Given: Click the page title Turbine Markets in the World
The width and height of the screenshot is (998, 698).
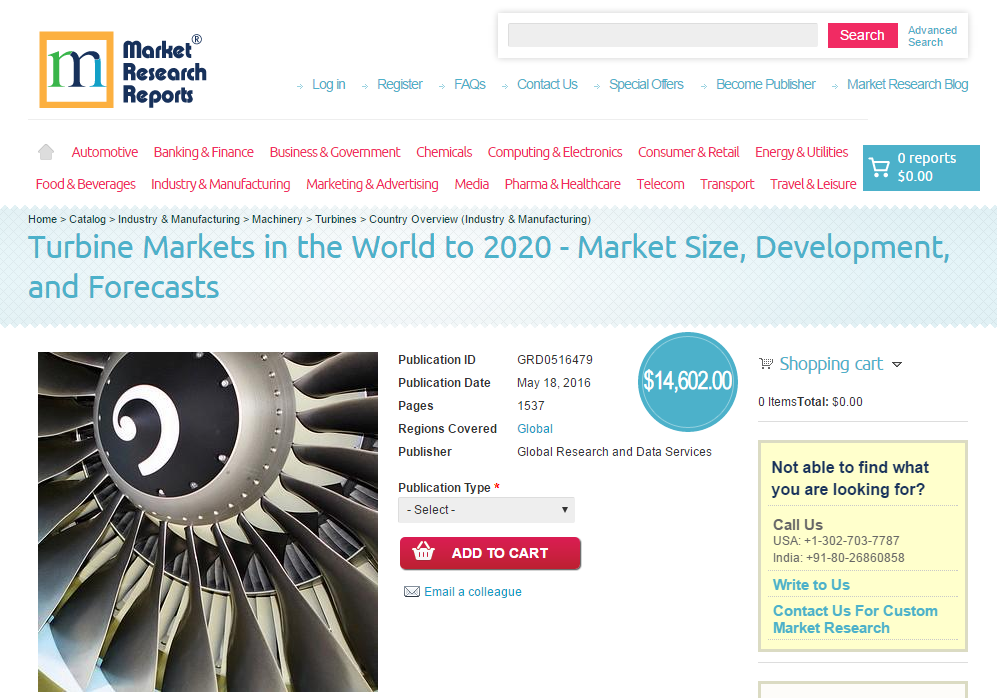Looking at the screenshot, I should point(489,267).
